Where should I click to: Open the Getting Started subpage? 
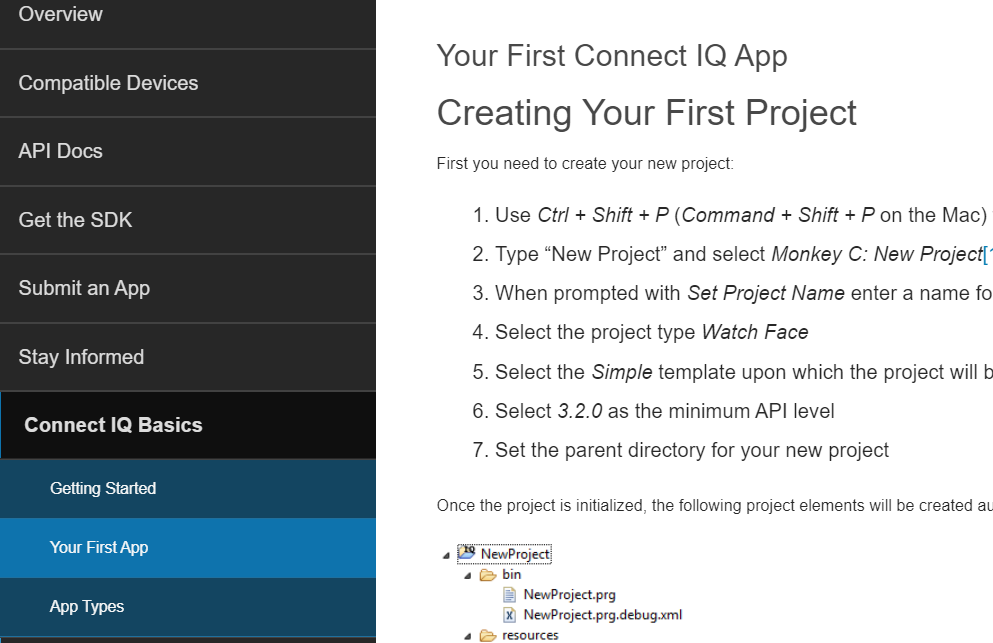[x=103, y=488]
